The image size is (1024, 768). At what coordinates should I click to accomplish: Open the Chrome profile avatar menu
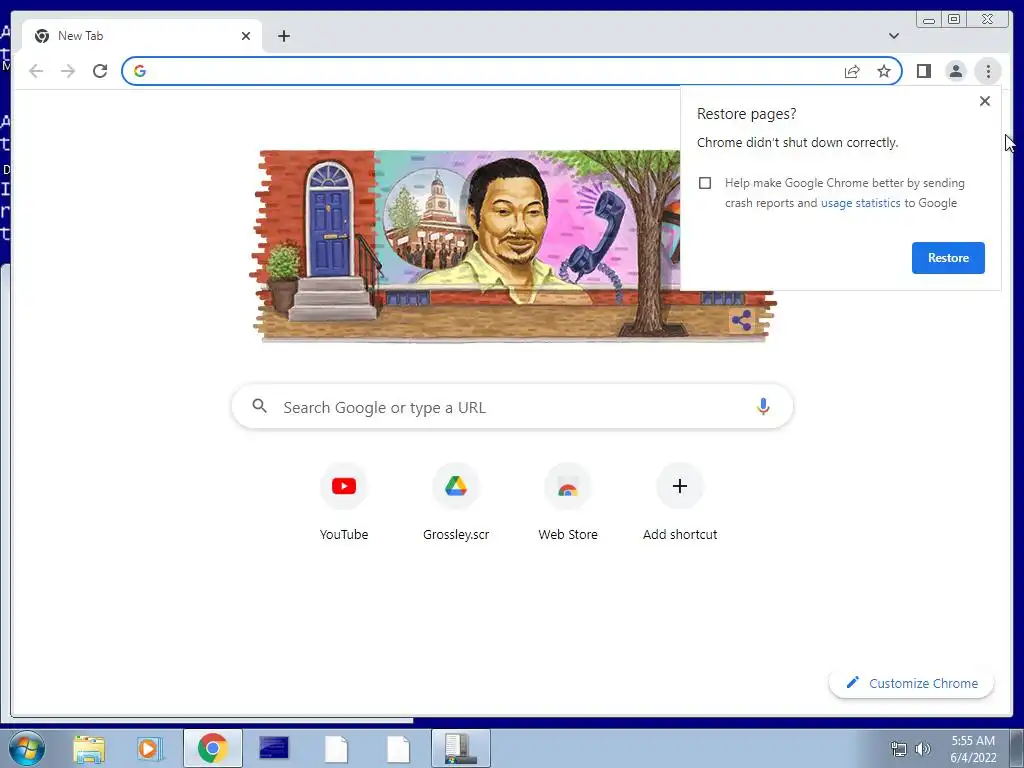click(955, 71)
